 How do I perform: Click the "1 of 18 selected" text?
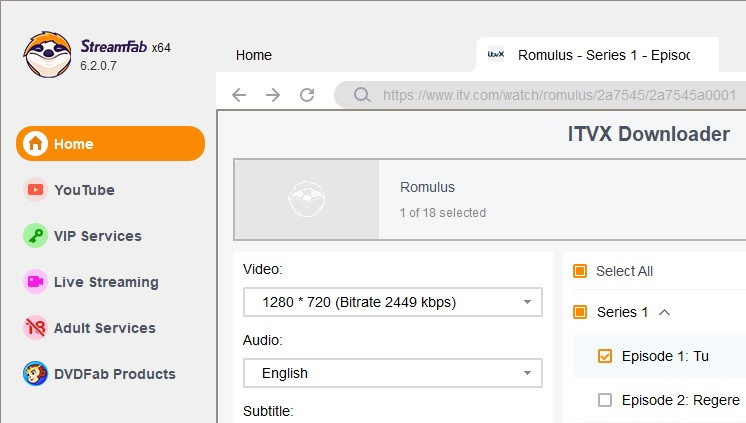click(443, 213)
